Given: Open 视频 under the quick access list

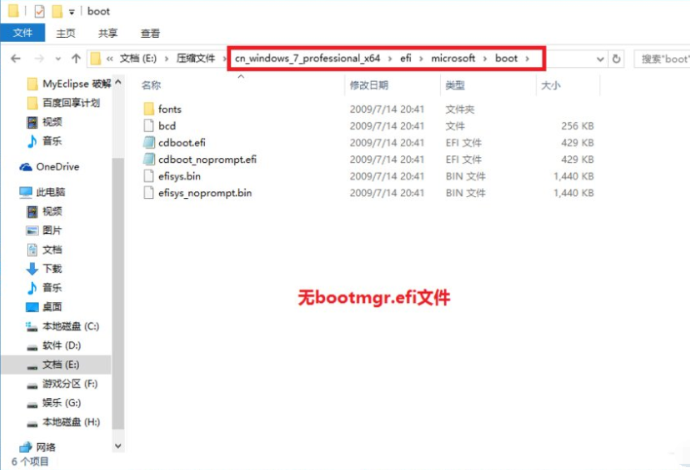Looking at the screenshot, I should (44, 122).
